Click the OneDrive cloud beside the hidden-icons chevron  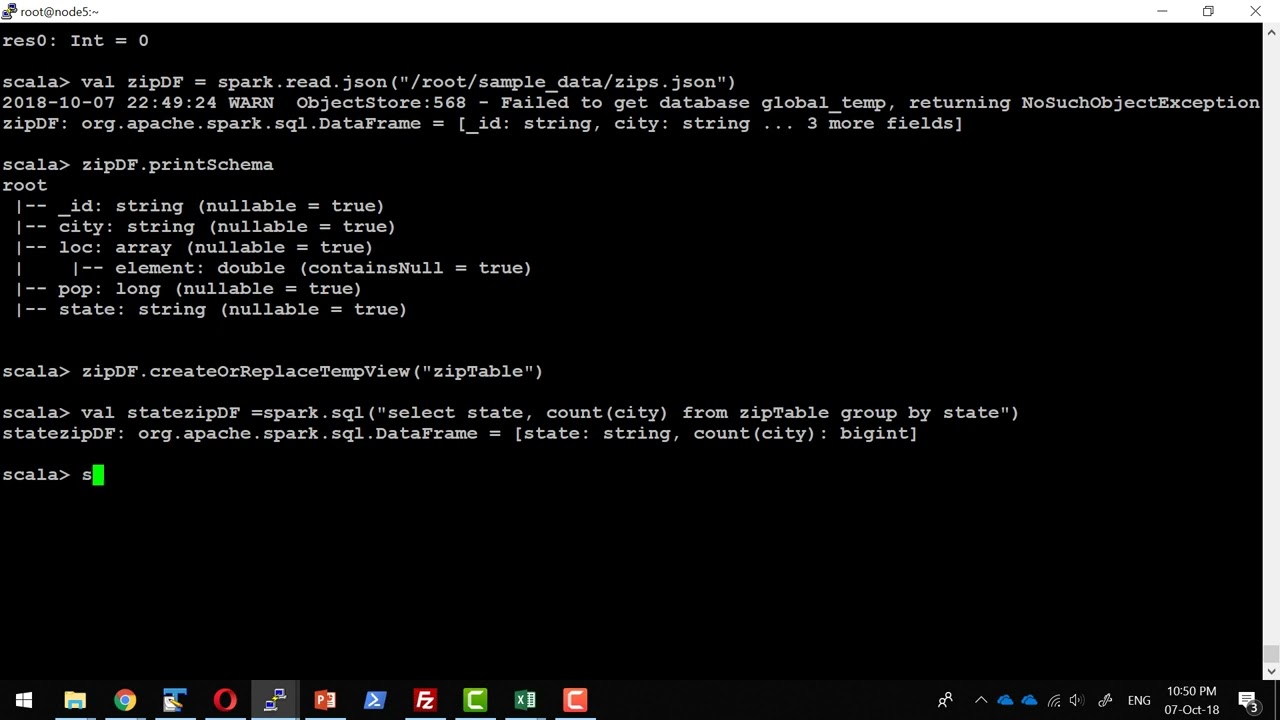[x=1005, y=700]
